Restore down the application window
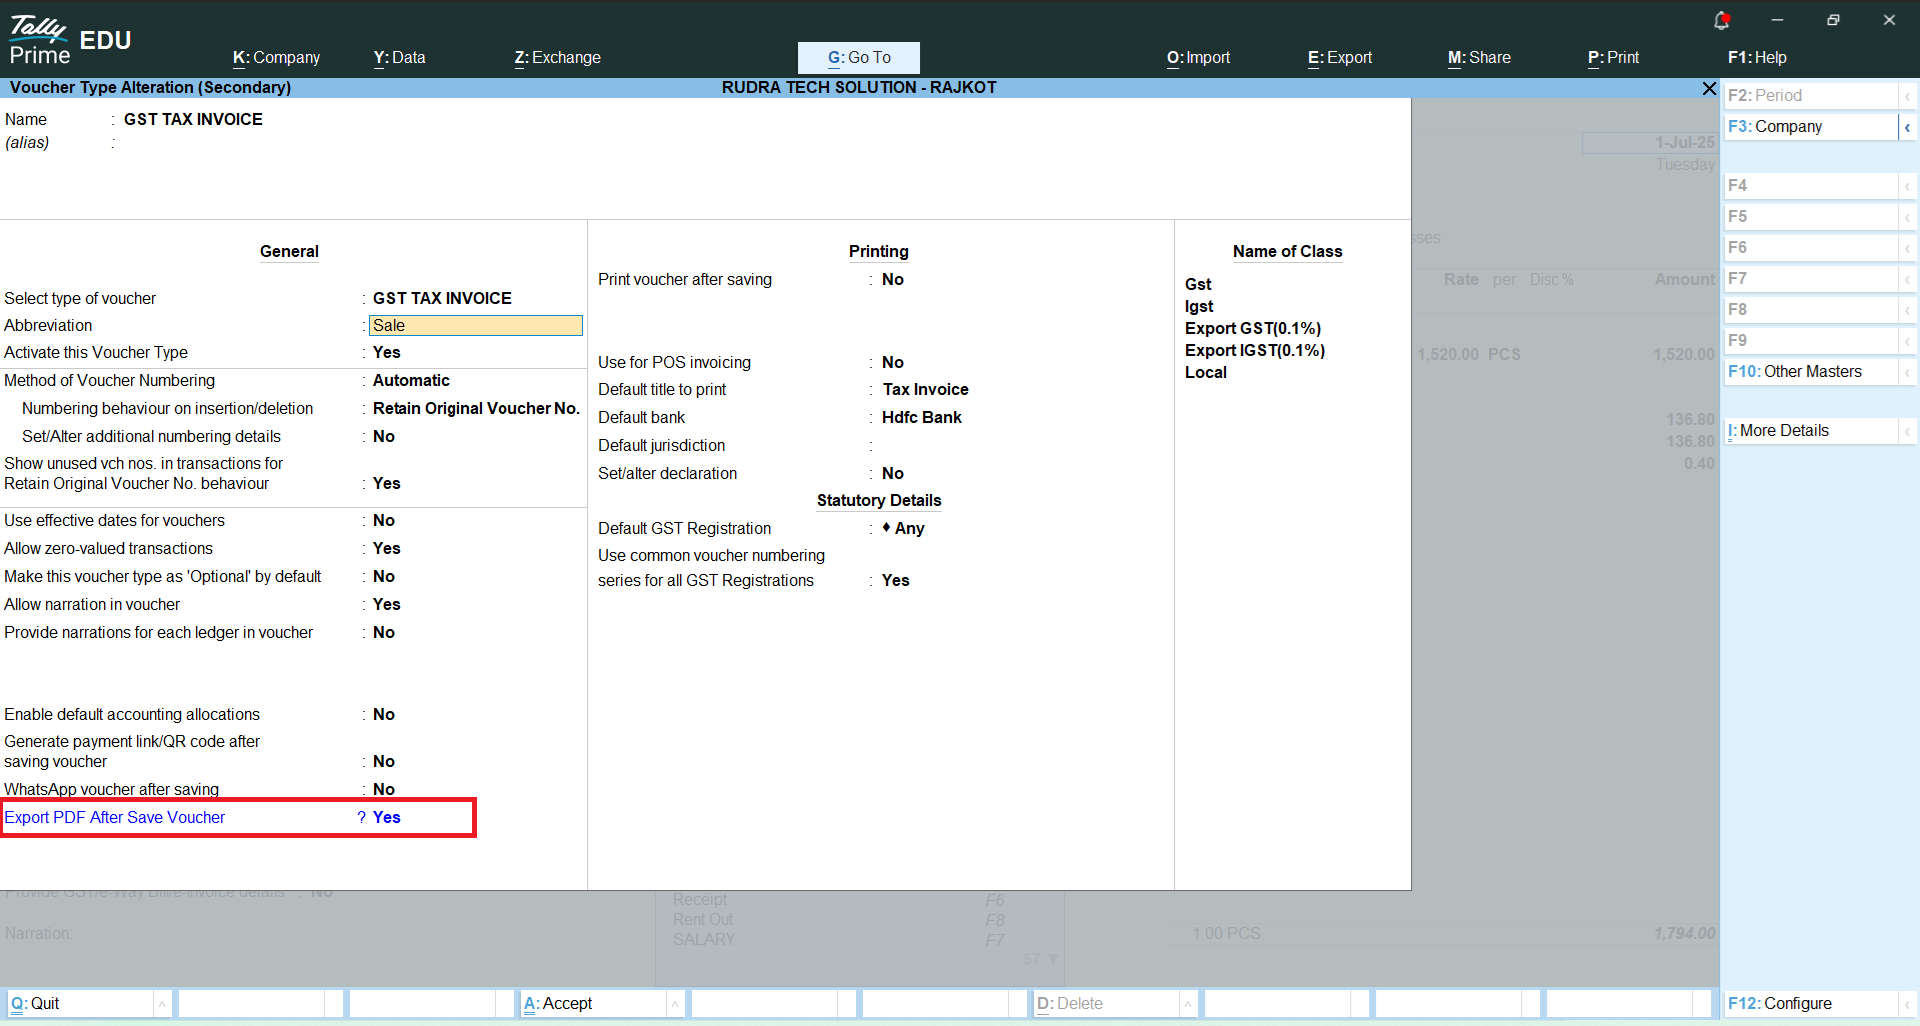This screenshot has width=1920, height=1026. coord(1833,20)
